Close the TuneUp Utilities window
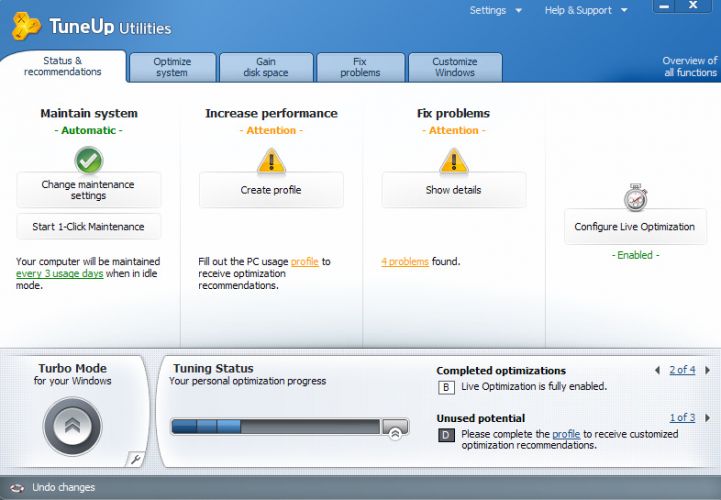Screen dimensions: 721x500 (693, 6)
